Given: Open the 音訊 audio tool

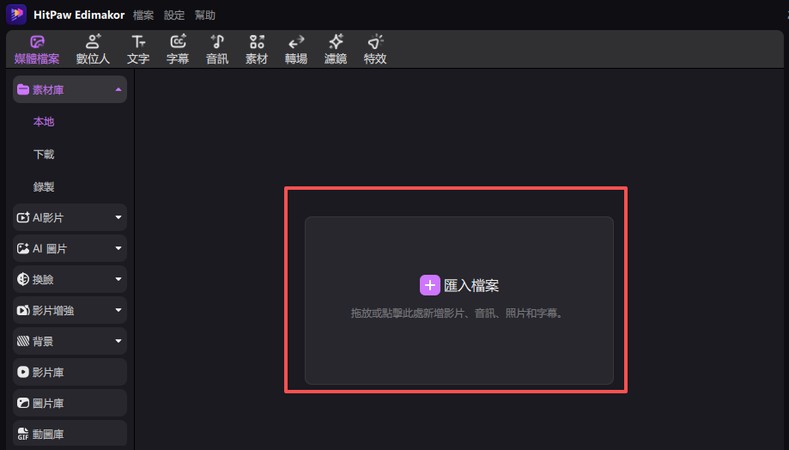Looking at the screenshot, I should 217,49.
